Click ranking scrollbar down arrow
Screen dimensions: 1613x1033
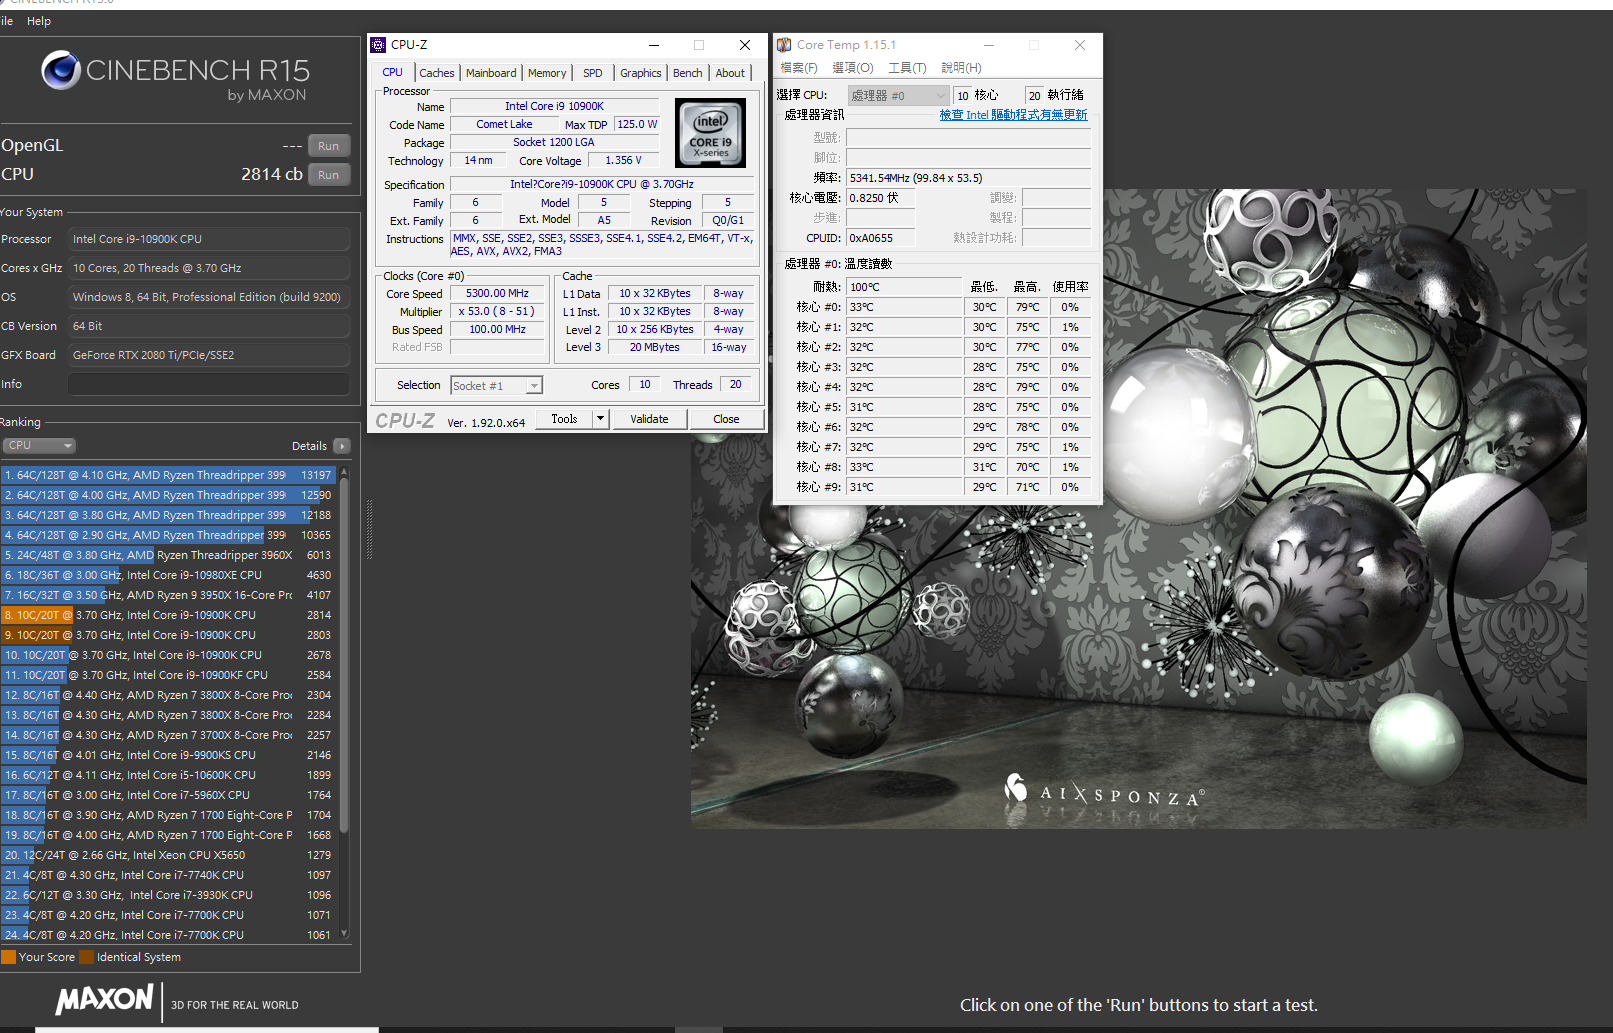click(x=344, y=934)
